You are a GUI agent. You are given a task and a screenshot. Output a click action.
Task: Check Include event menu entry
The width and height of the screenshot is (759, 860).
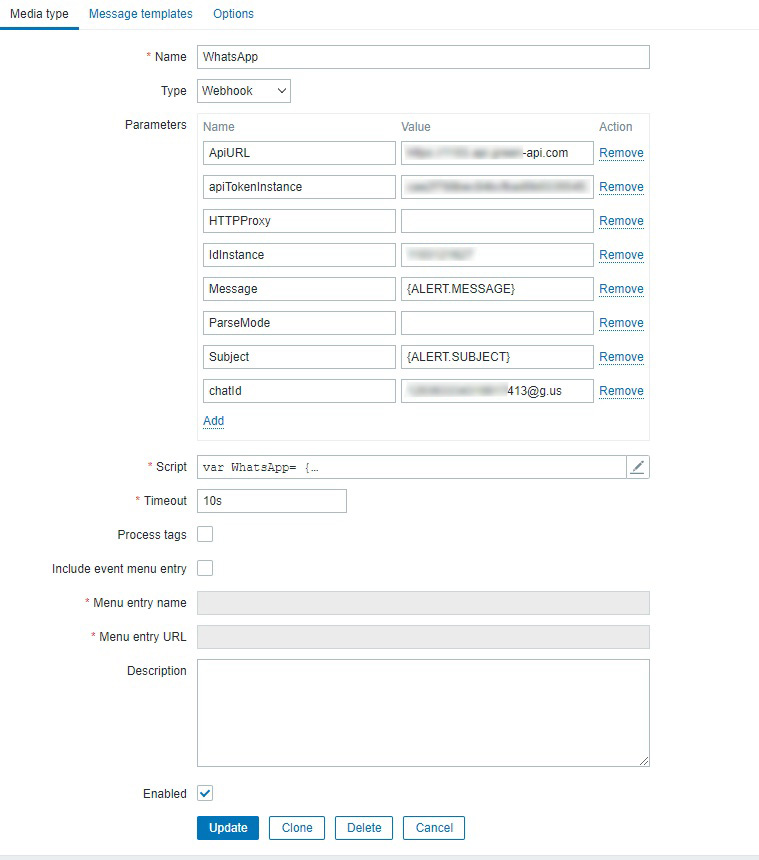[x=204, y=568]
